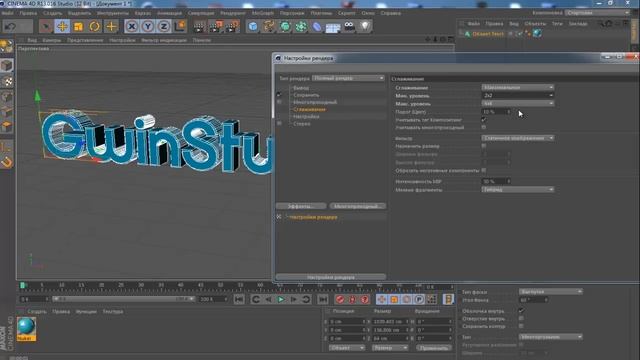
Task: Add a Light object icon
Action: coord(365,27)
